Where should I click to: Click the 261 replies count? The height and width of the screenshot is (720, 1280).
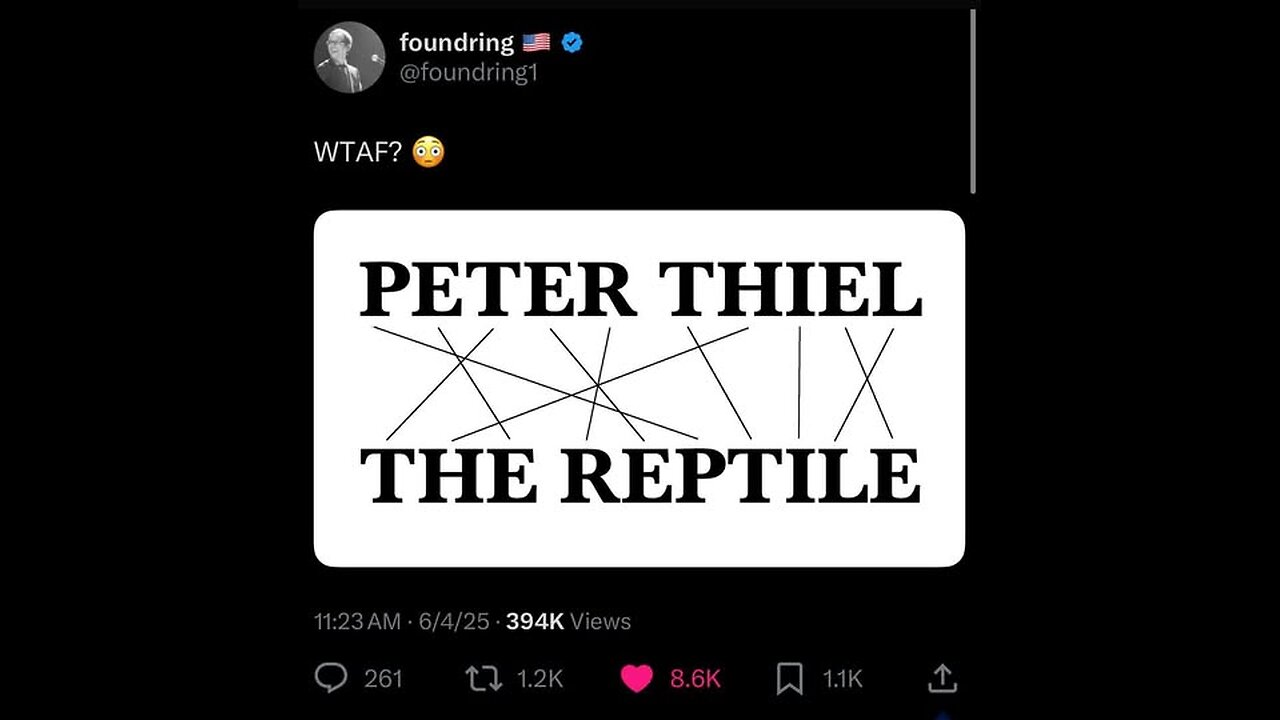point(383,680)
